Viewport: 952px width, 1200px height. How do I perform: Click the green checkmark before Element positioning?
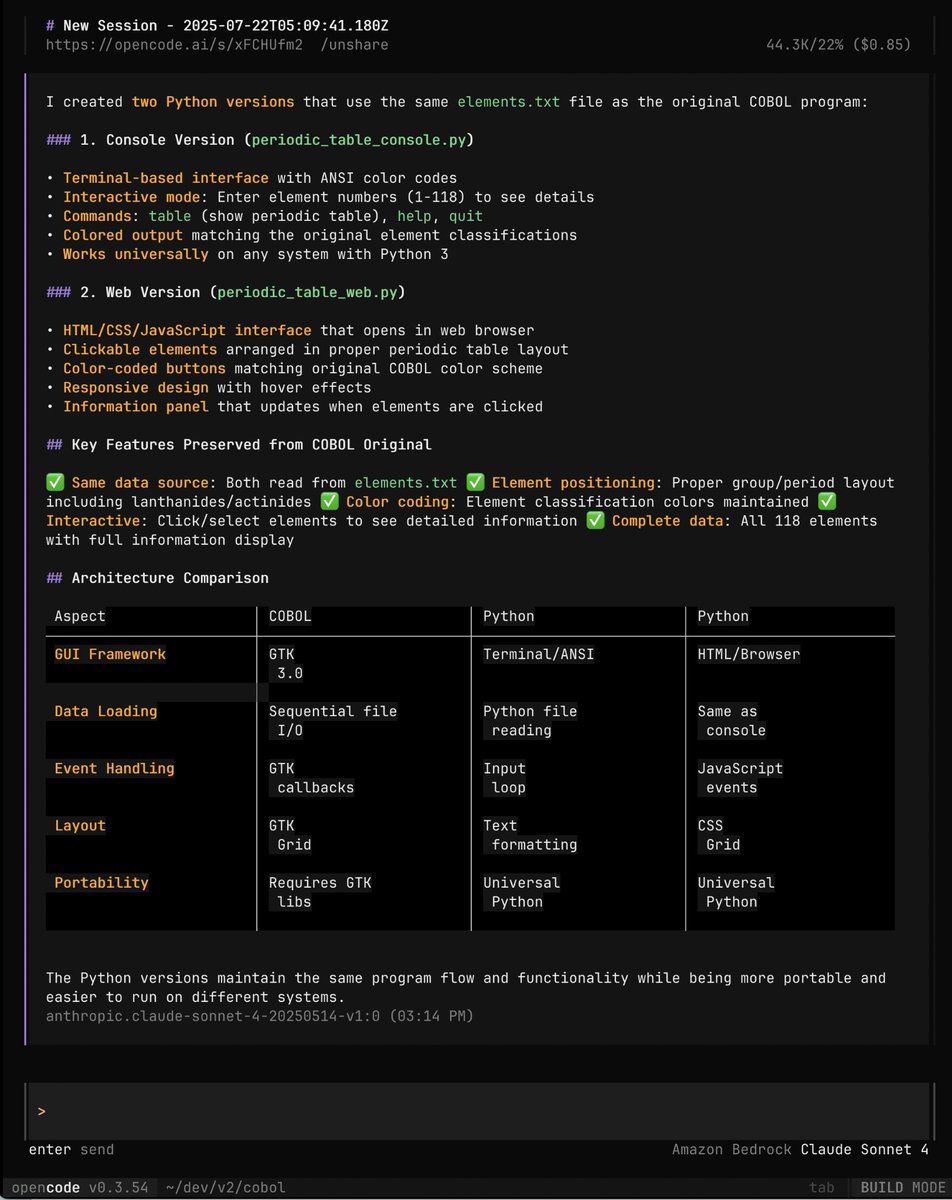click(475, 482)
